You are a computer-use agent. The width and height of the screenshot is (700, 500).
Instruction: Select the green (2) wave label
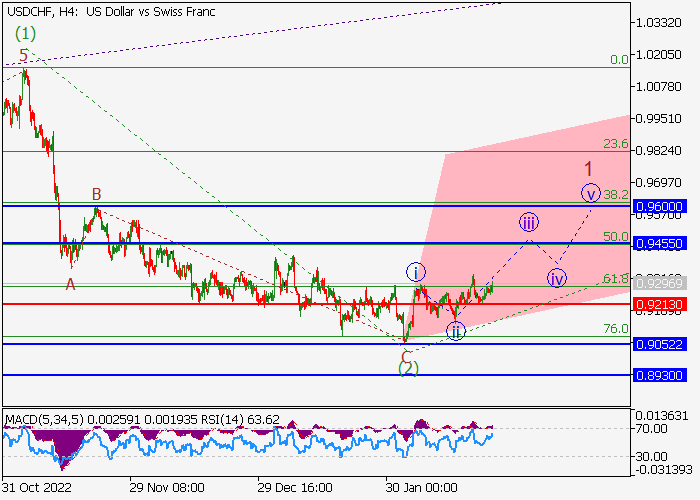(408, 368)
